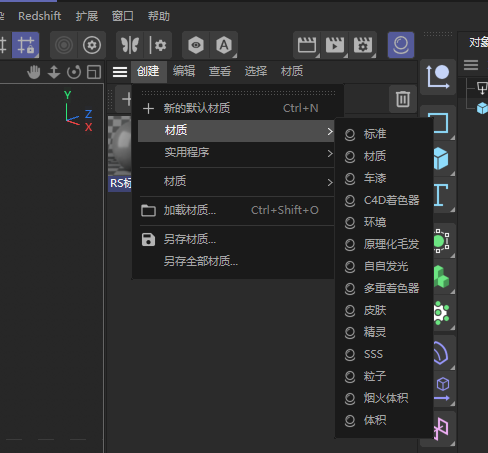Open the 材质 menu in material manager bar
Image resolution: width=488 pixels, height=453 pixels.
pos(292,71)
